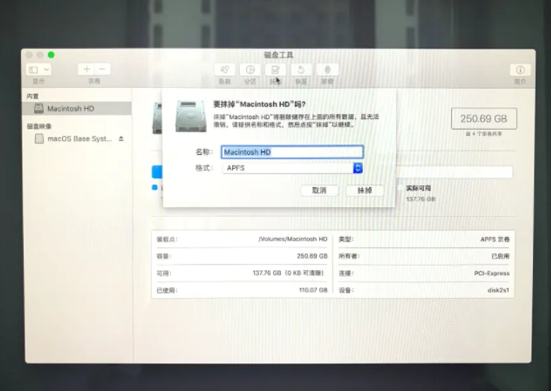The image size is (551, 391).
Task: Click the add volume plus button
Action: (86, 69)
